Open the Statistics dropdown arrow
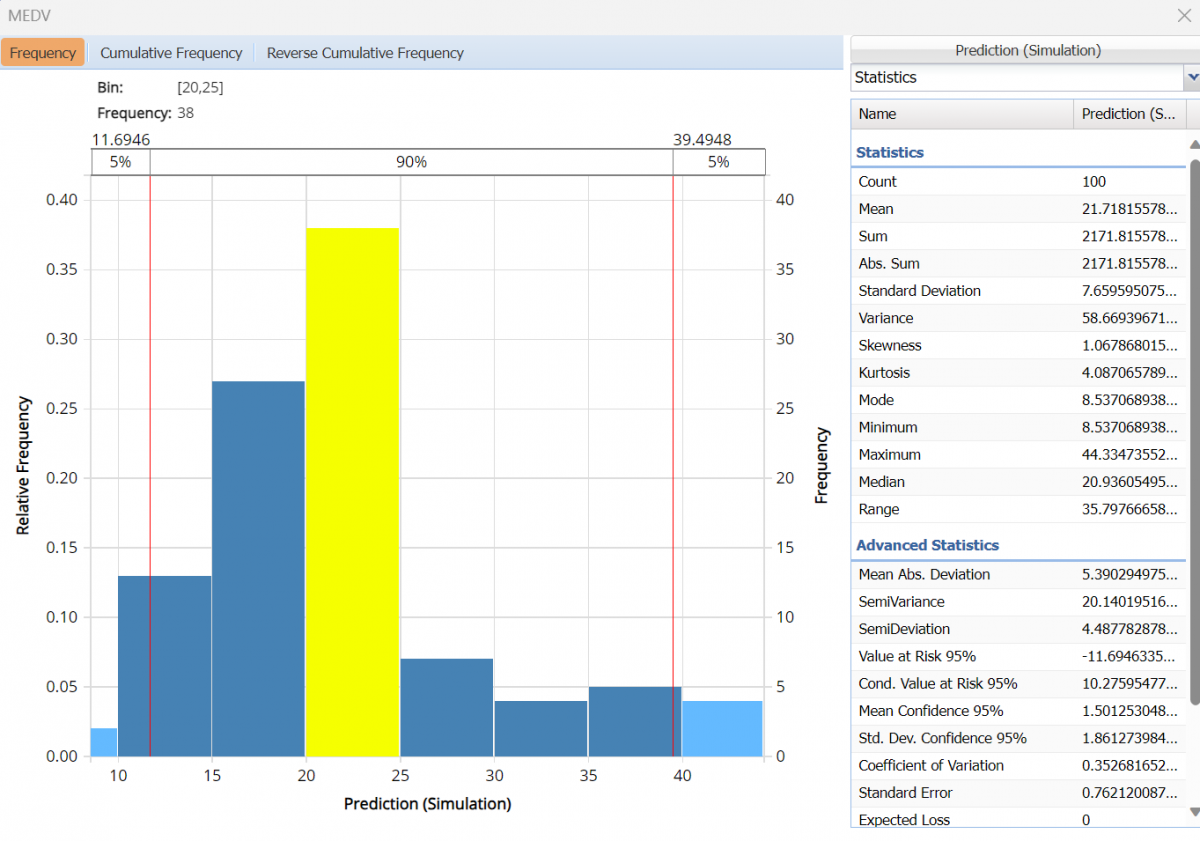The height and width of the screenshot is (841, 1200). pyautogui.click(x=1191, y=77)
